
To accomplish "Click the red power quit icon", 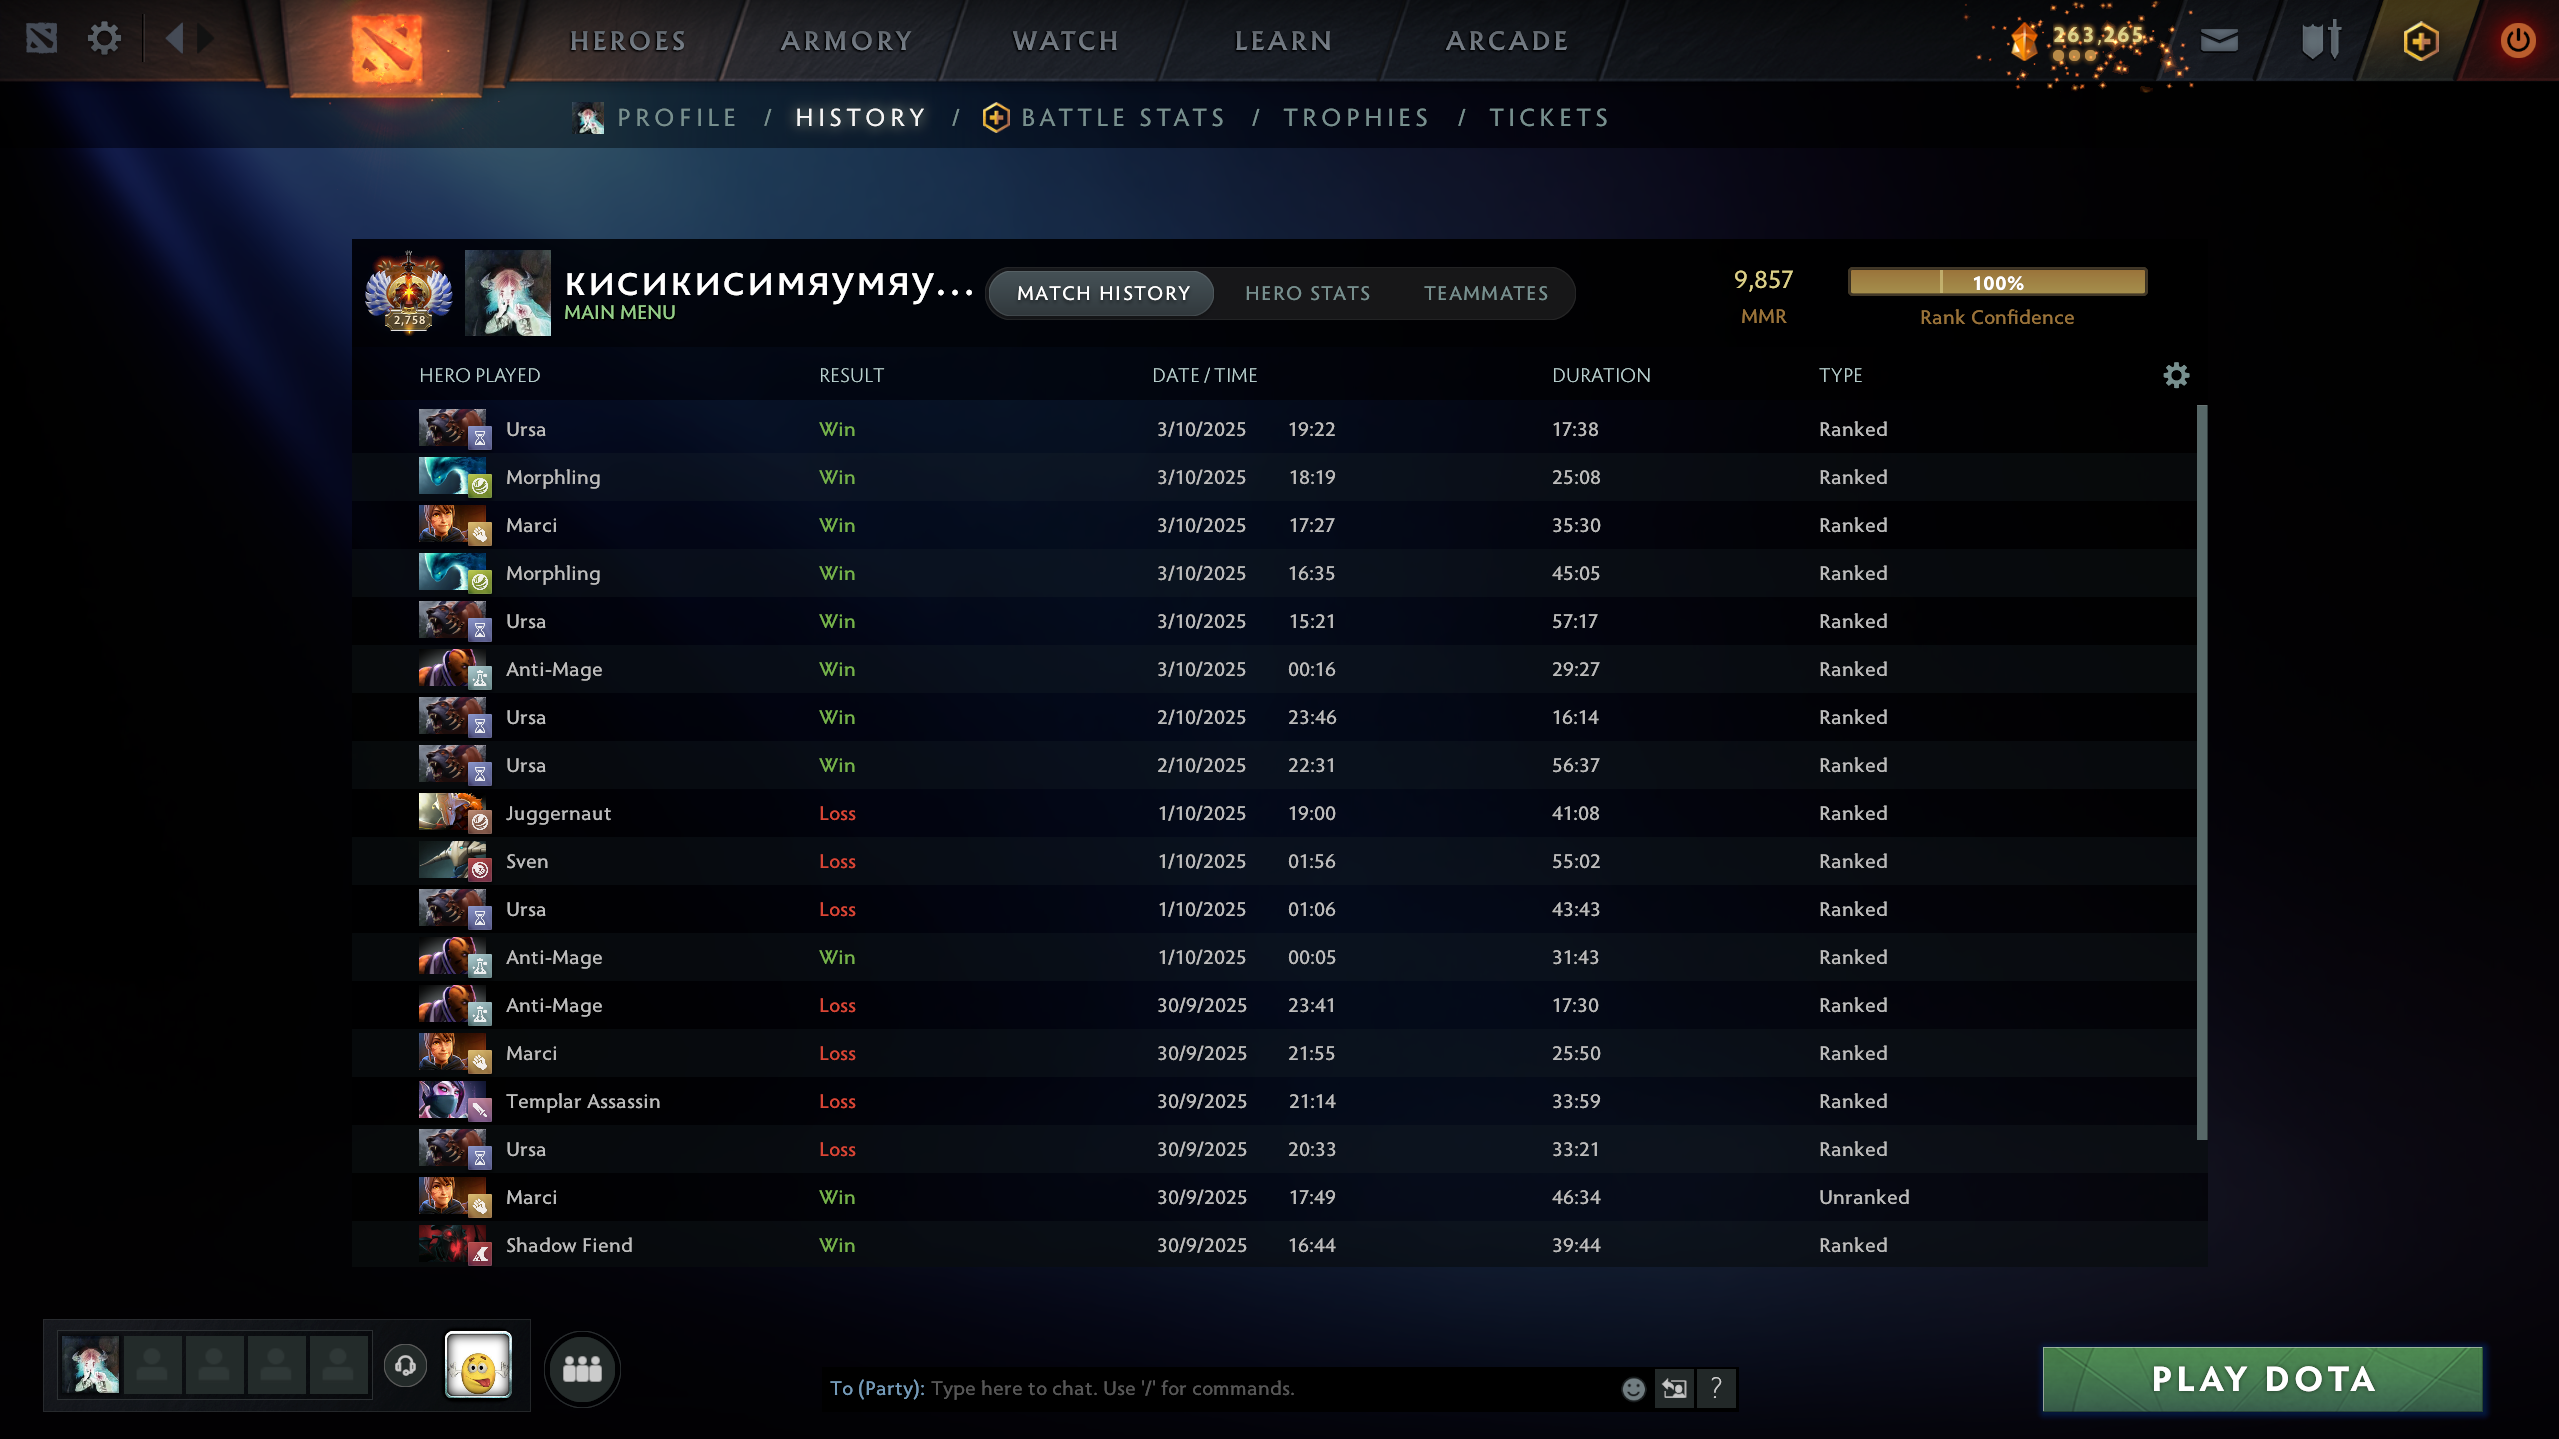I will click(2517, 41).
